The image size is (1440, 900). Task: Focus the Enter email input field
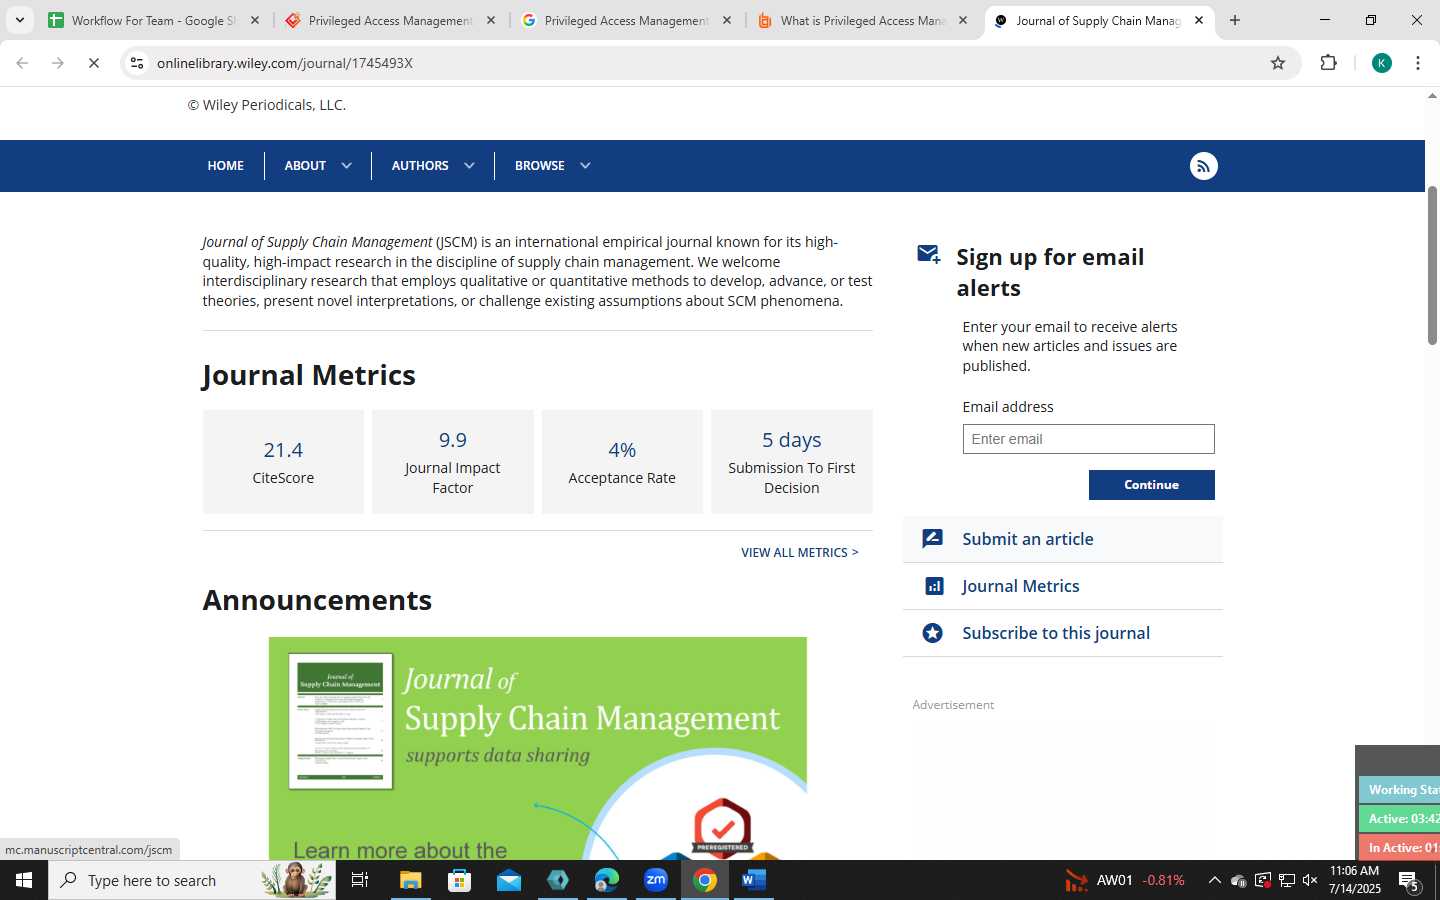[x=1088, y=439]
